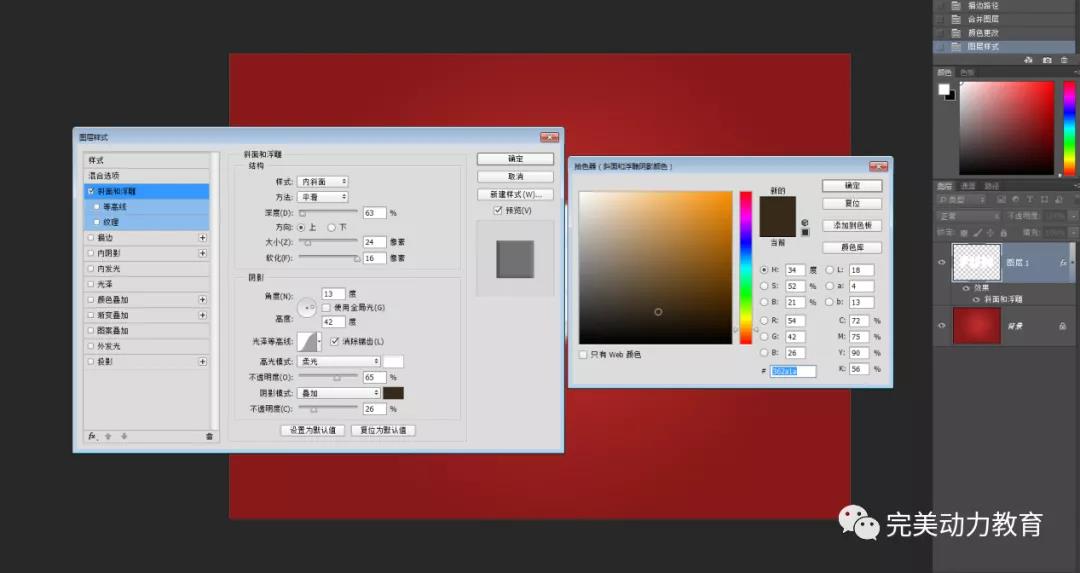Expand the 高光模式 dropdown
The width and height of the screenshot is (1080, 573).
[340, 361]
